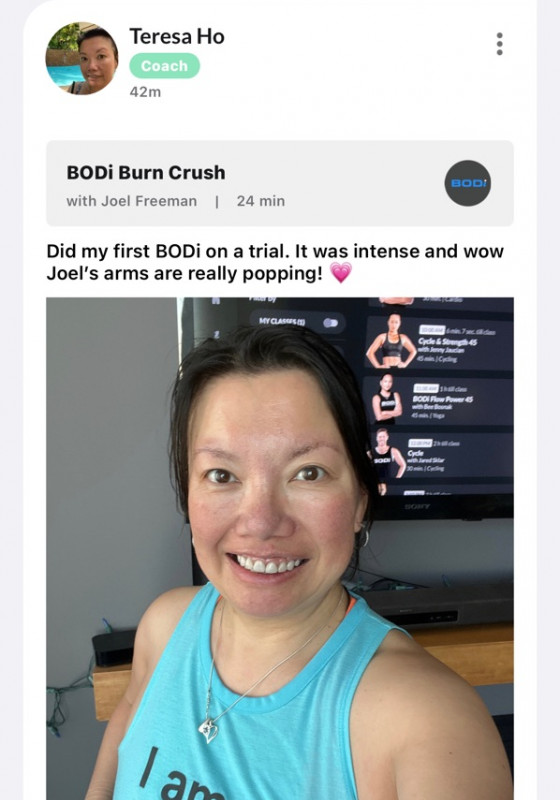Open the three-dot post options menu
The width and height of the screenshot is (560, 800).
click(x=499, y=44)
